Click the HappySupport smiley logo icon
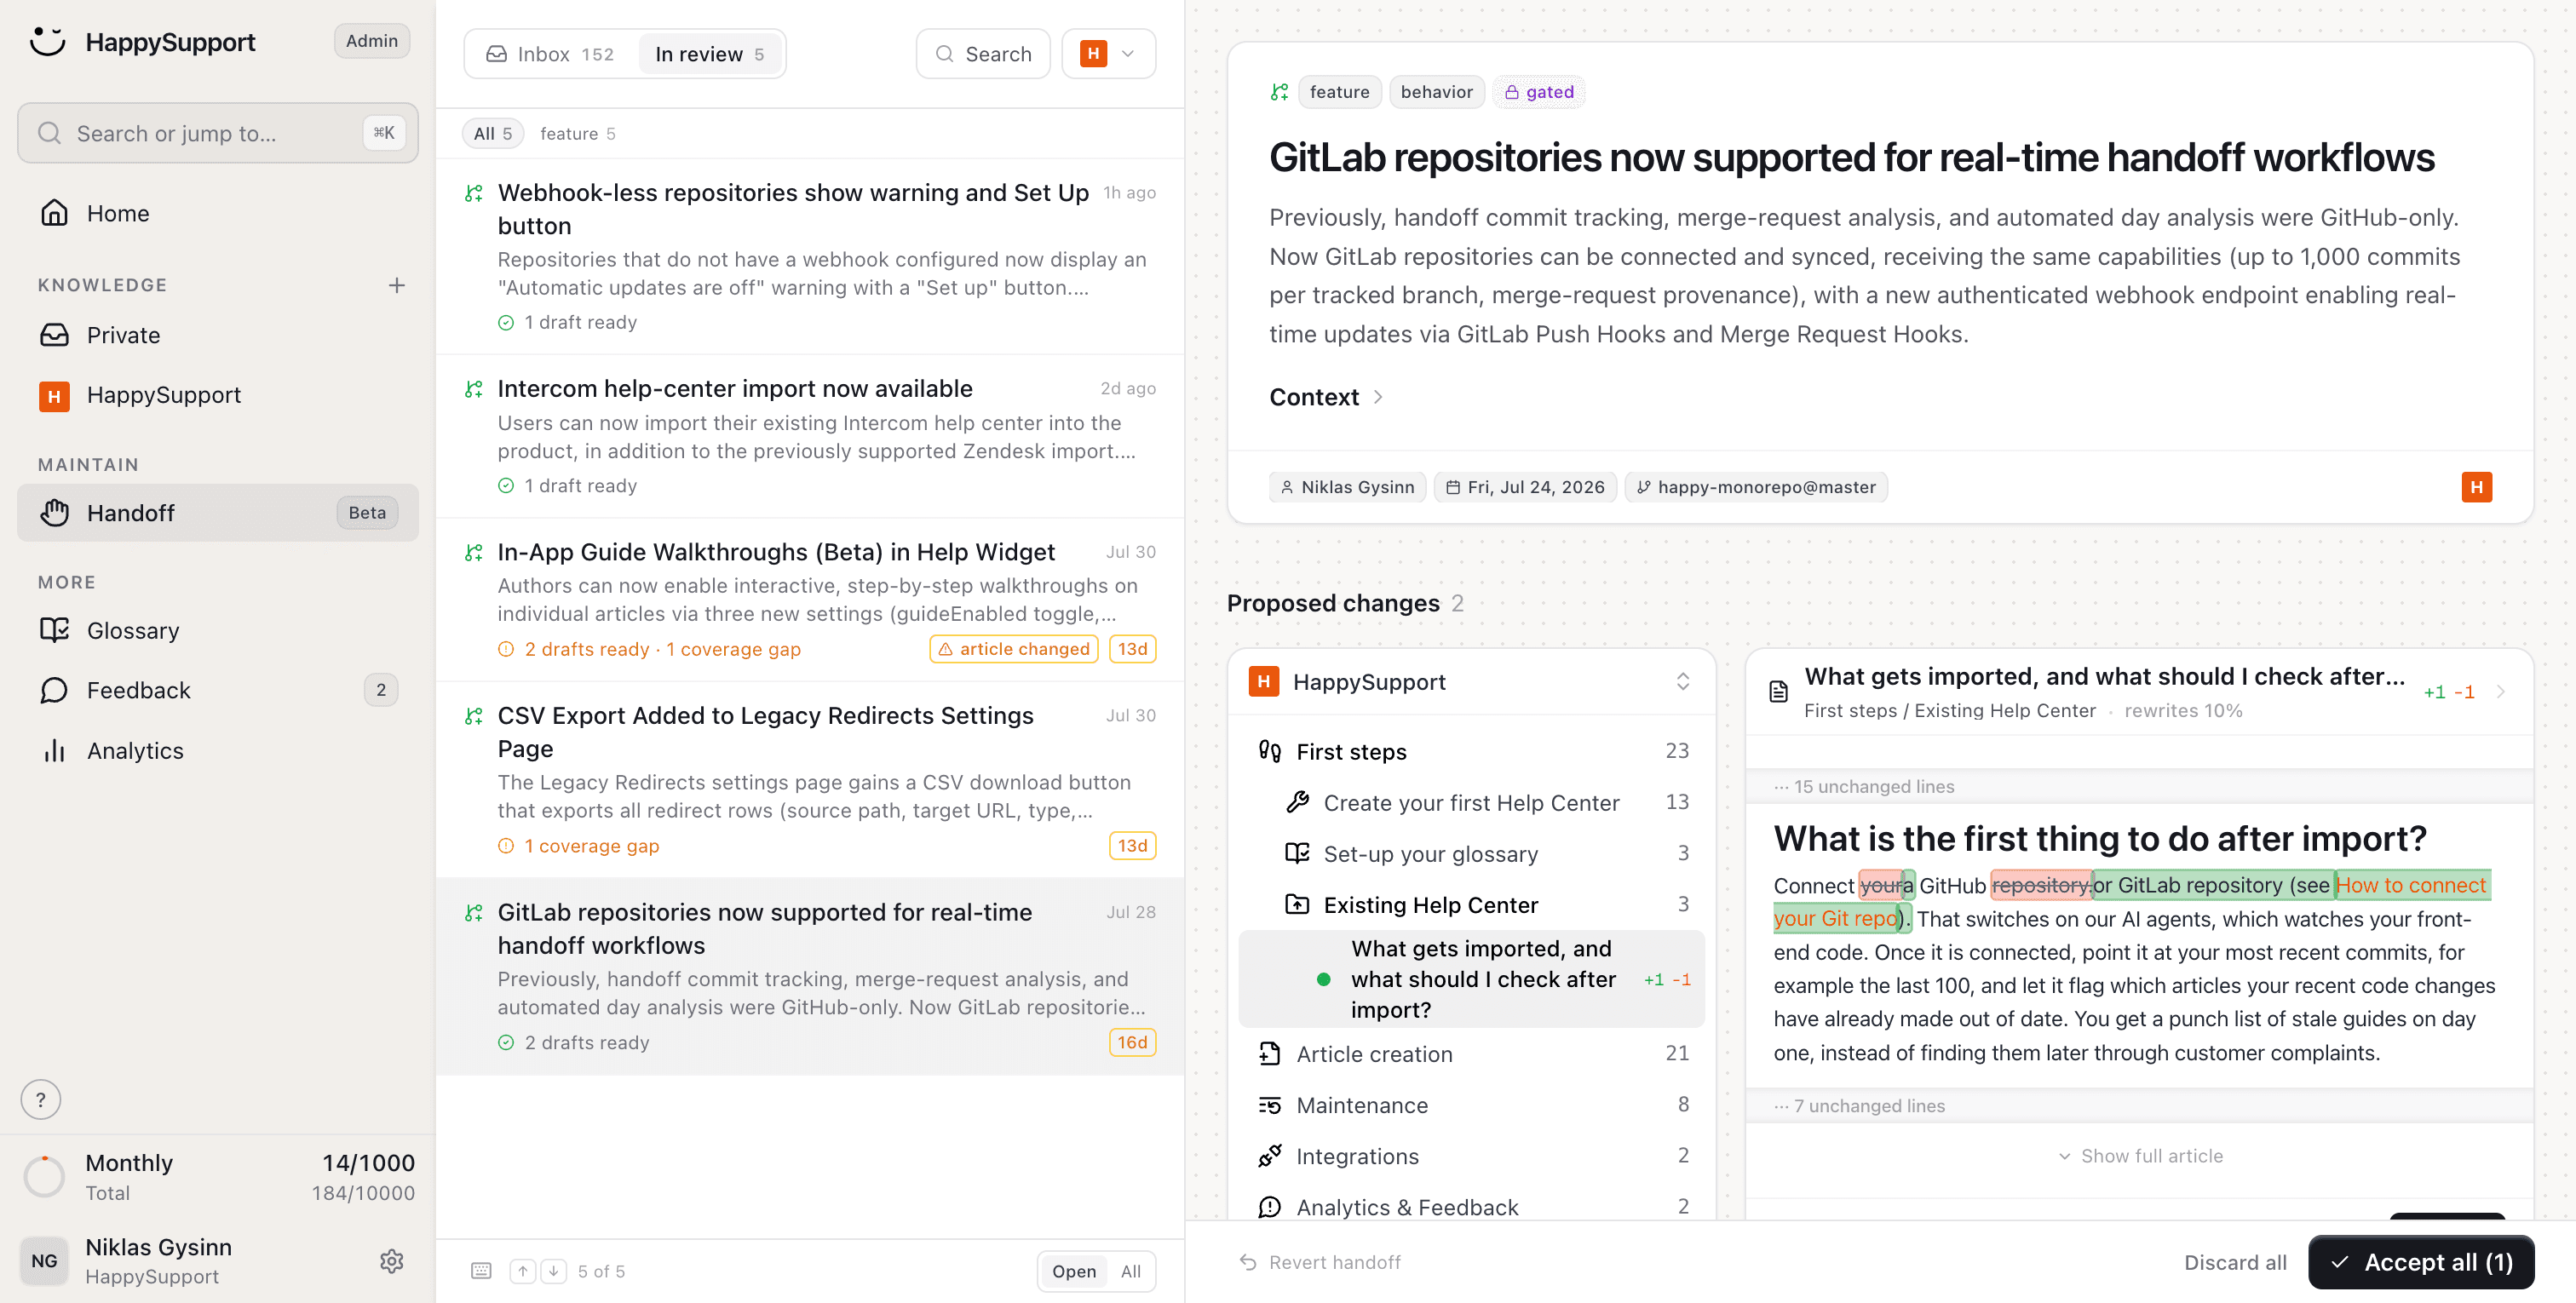The image size is (2576, 1303). 47,41
